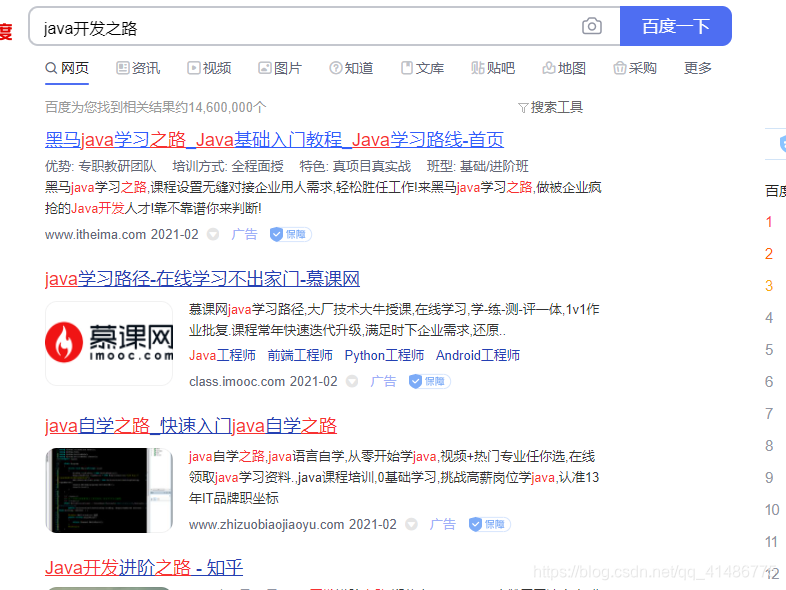
Task: Open the Java工程师 sublink
Action: coord(222,355)
